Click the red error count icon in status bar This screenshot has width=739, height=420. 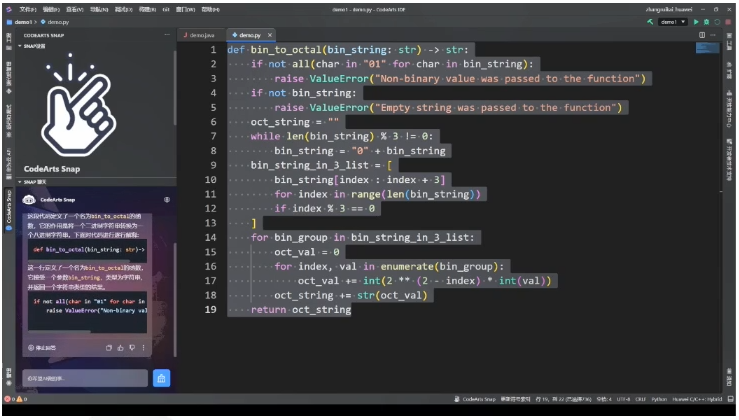tap(7, 399)
